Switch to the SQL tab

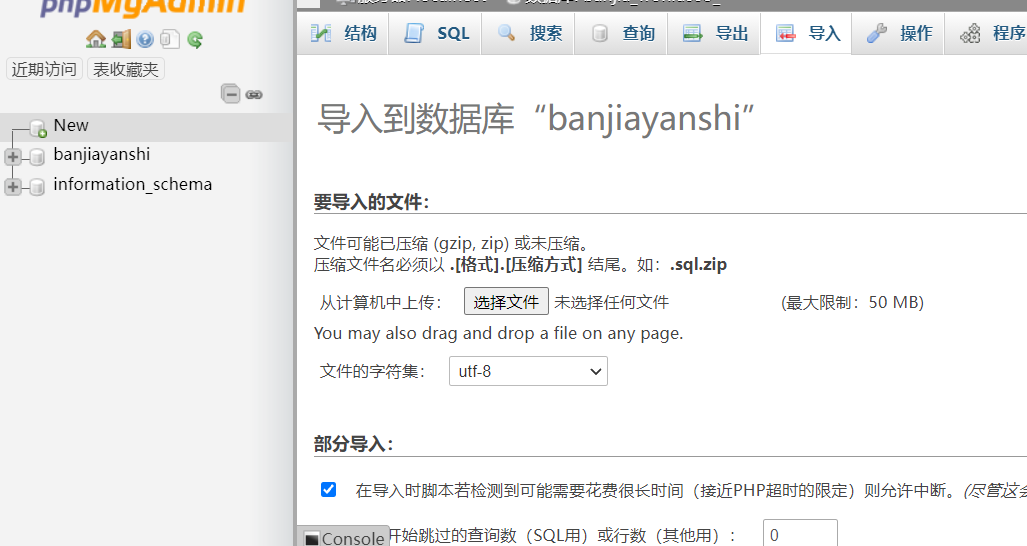point(436,33)
